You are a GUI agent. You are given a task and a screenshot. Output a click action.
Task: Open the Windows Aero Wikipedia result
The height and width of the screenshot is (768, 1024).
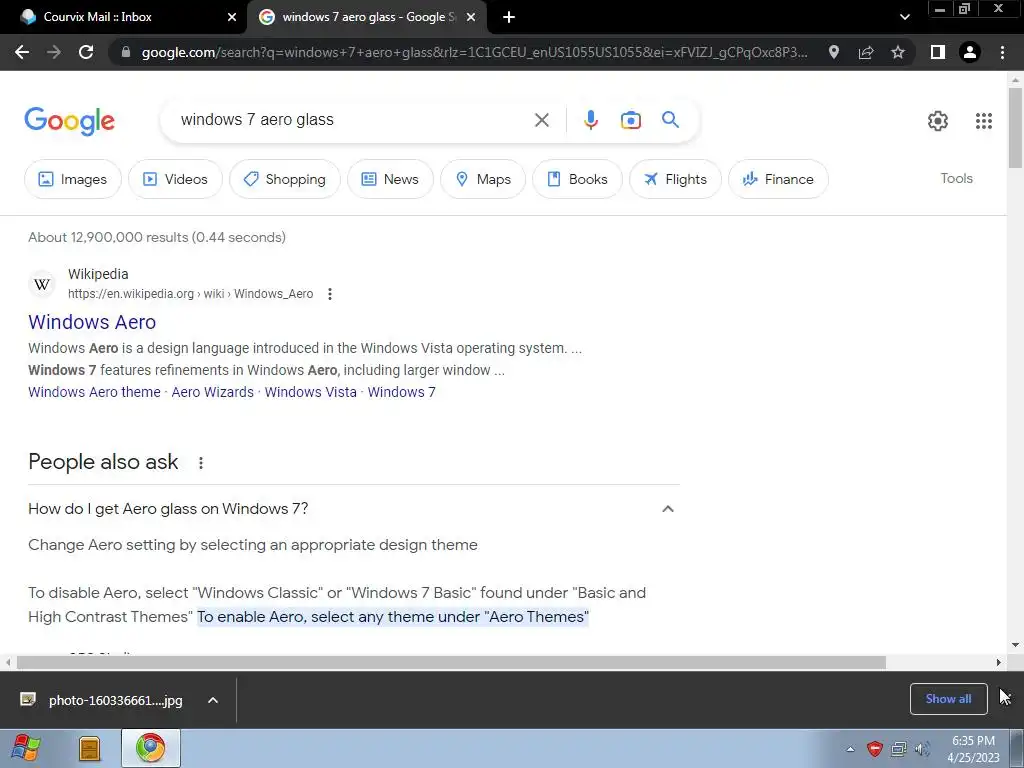(x=92, y=322)
